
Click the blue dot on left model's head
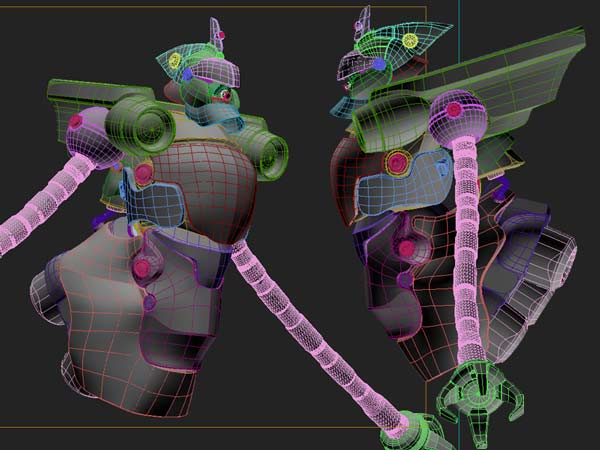tap(187, 74)
